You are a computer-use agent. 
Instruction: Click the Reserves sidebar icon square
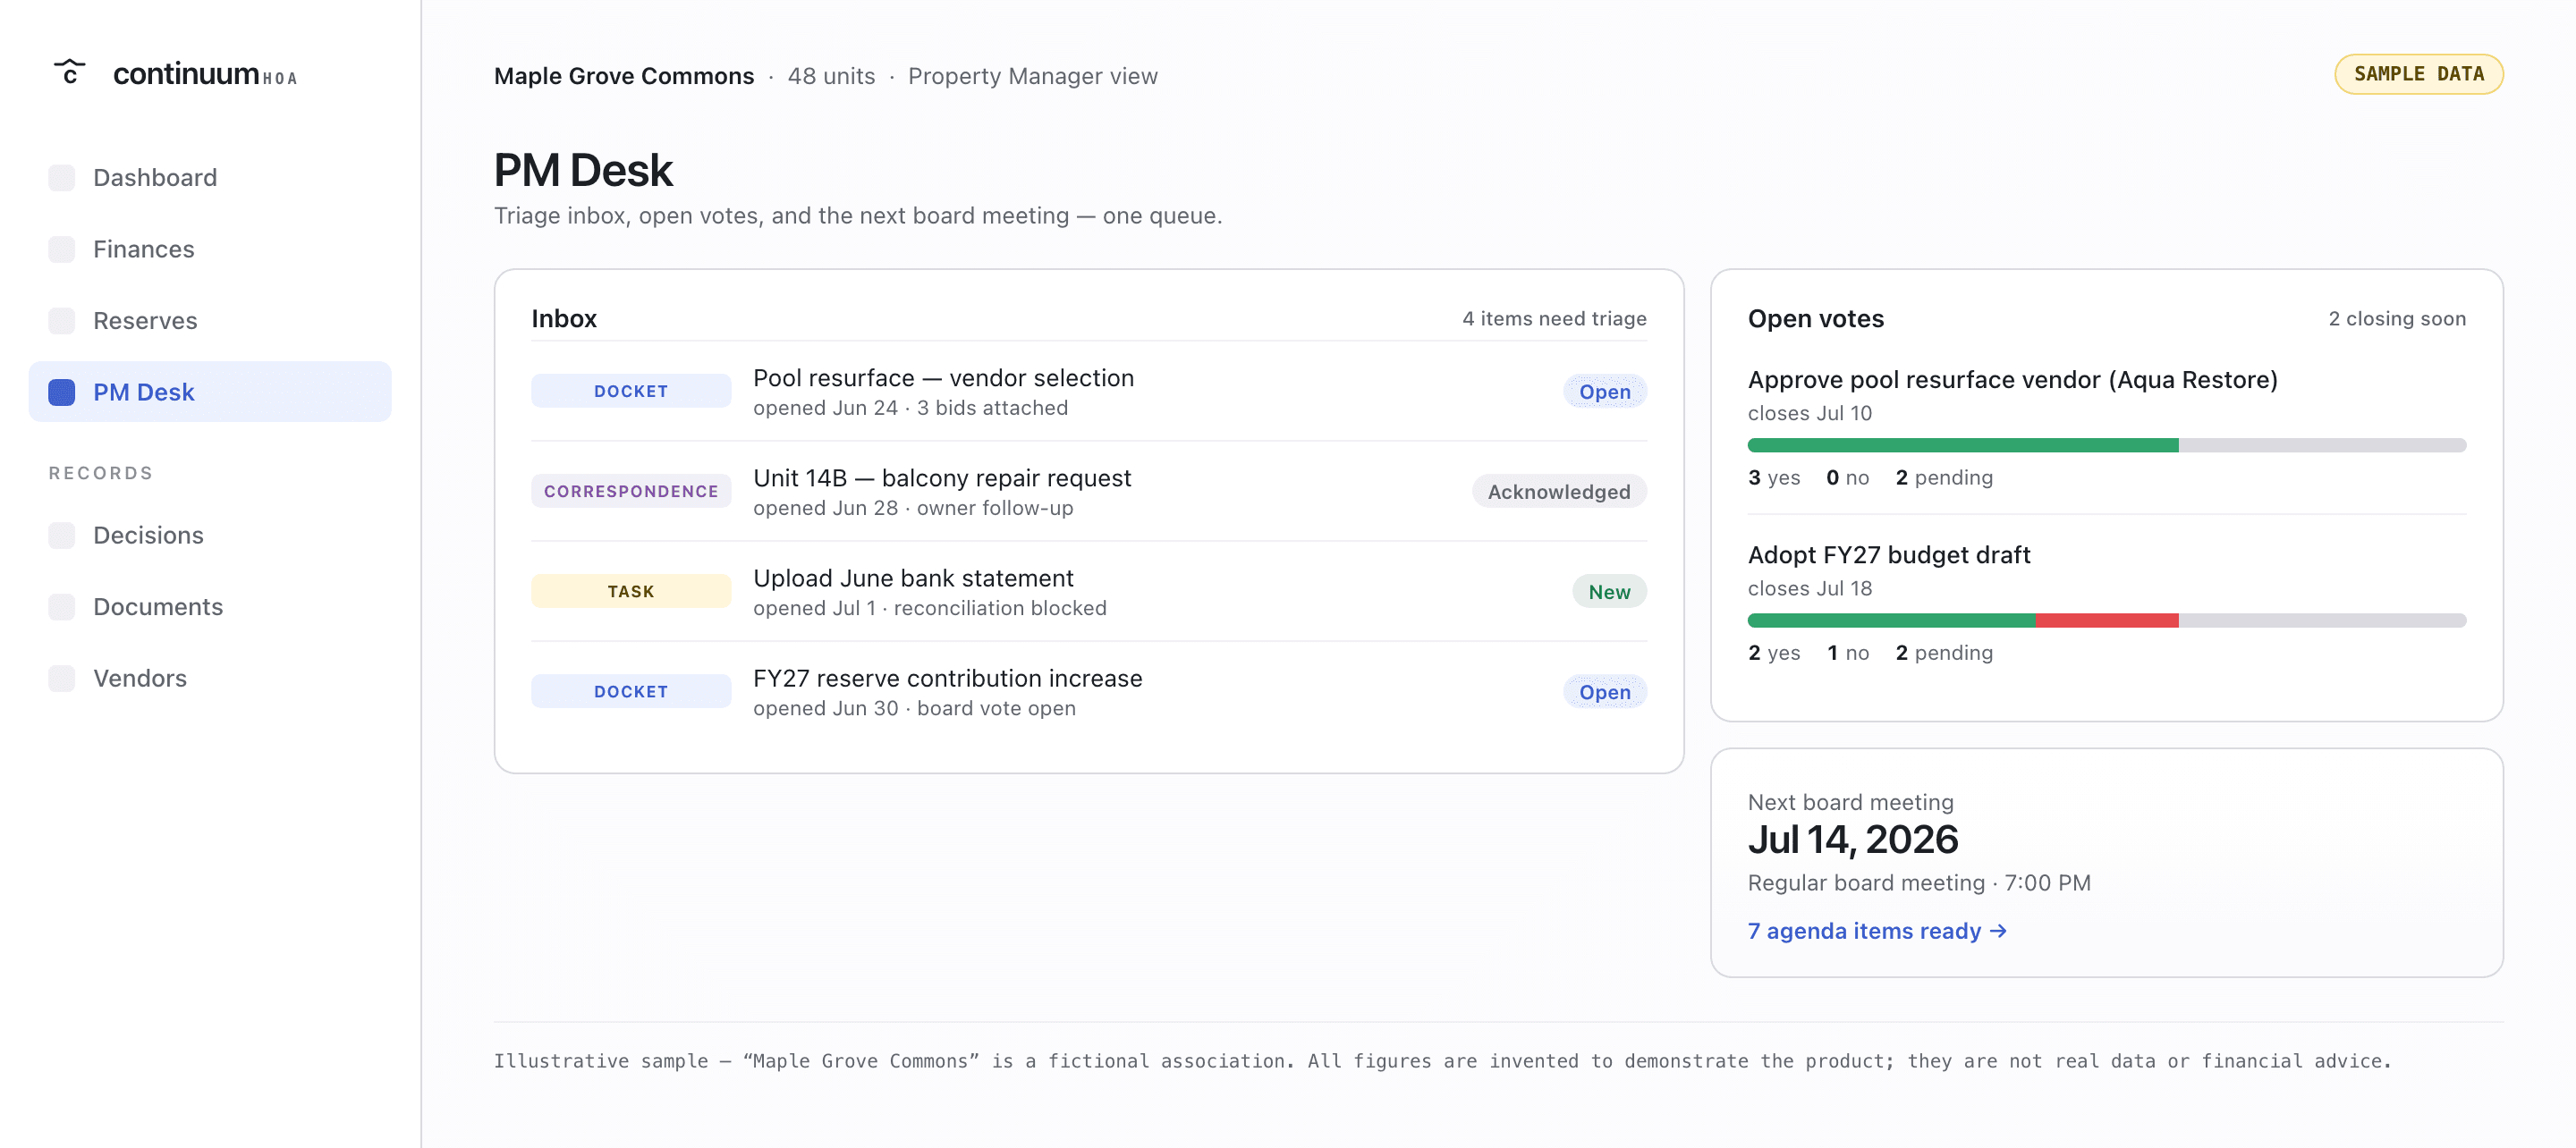pyautogui.click(x=62, y=321)
